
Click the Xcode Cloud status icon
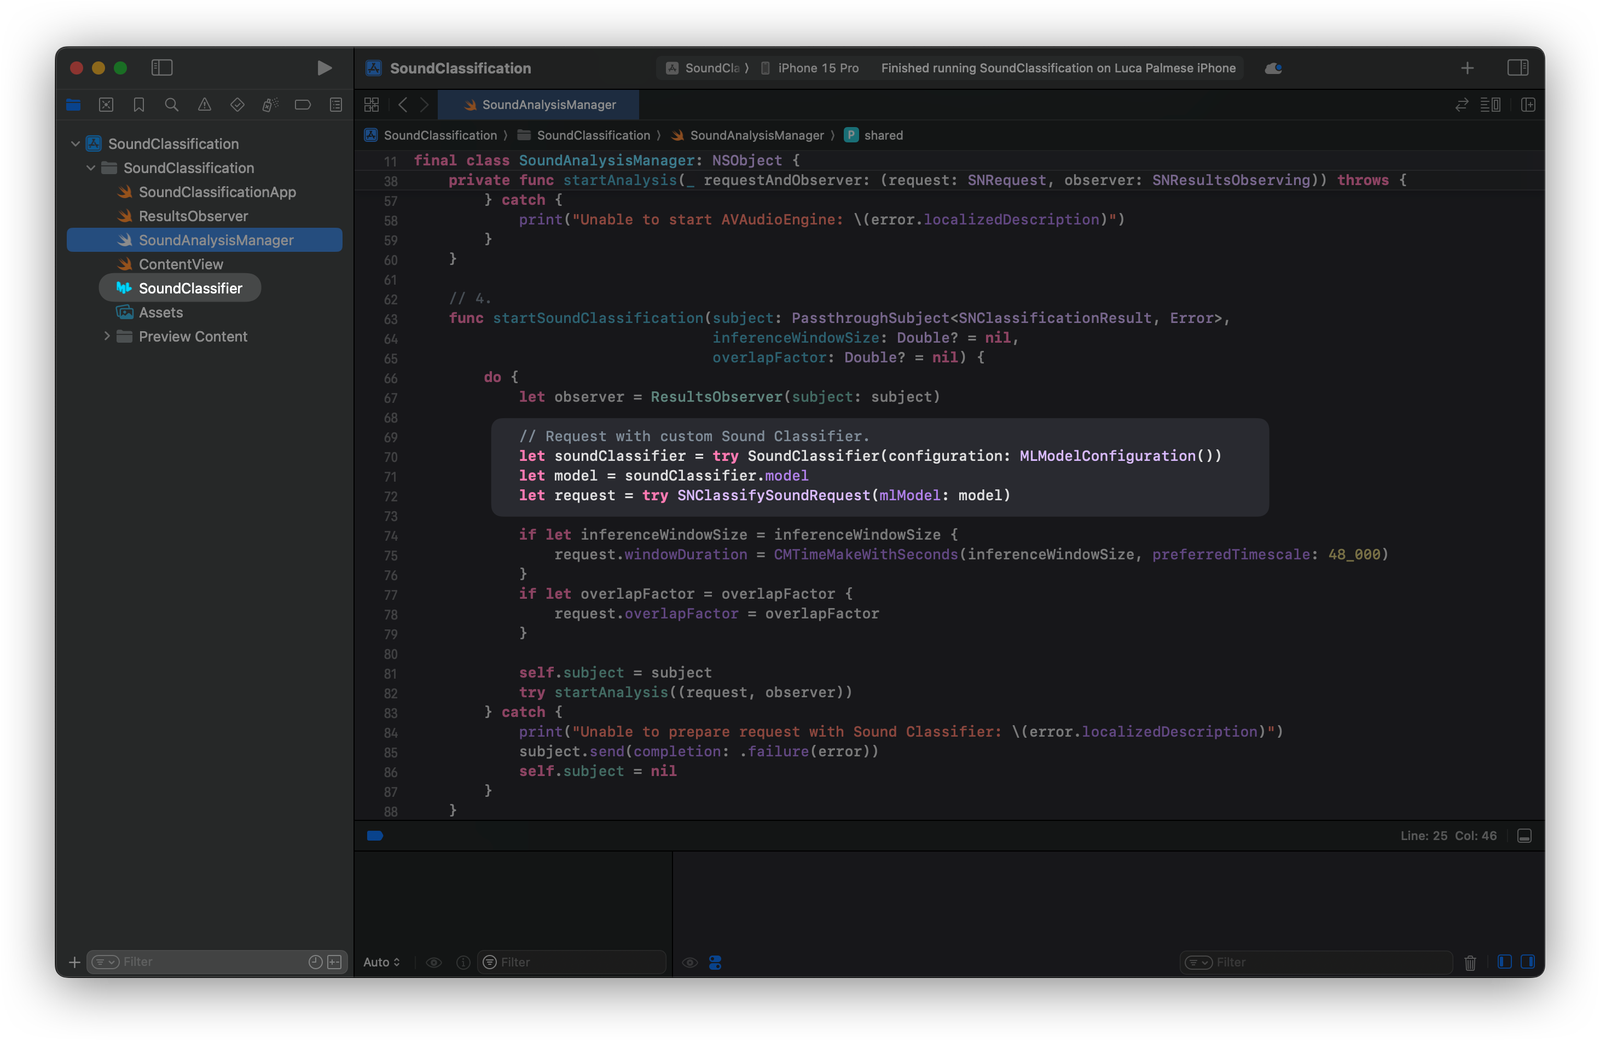(1273, 68)
